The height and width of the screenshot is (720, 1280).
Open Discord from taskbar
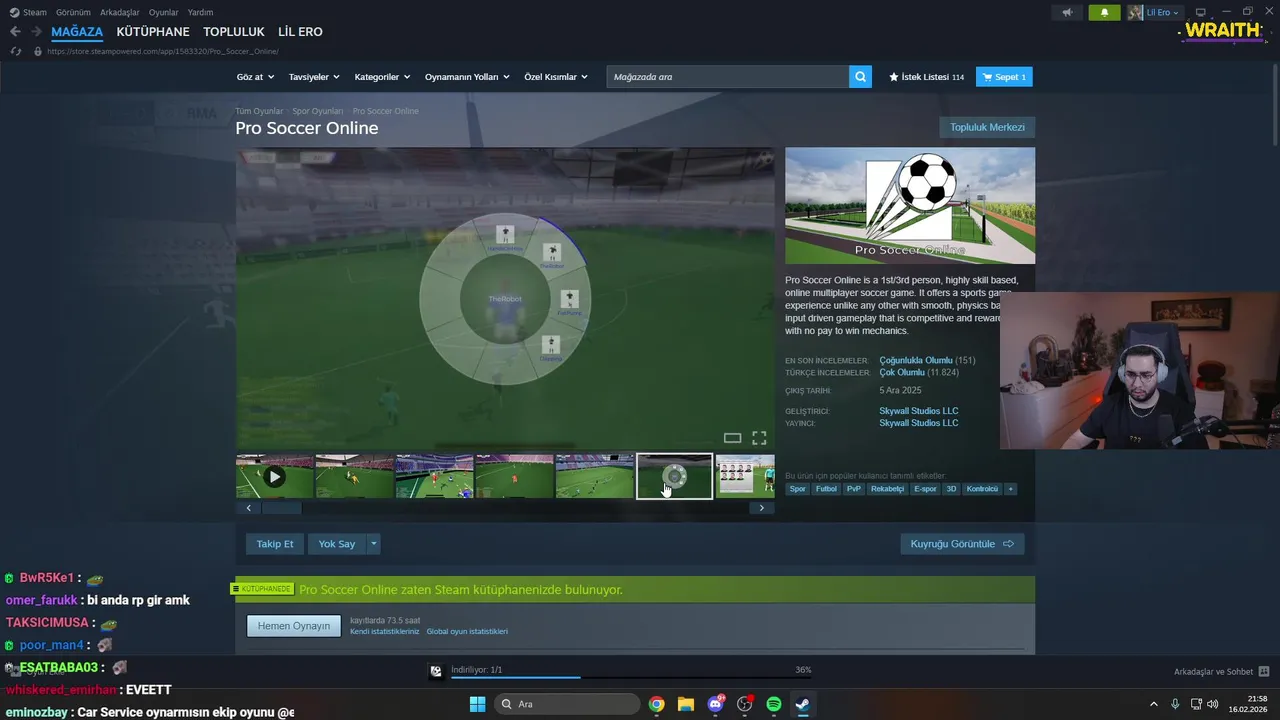715,704
